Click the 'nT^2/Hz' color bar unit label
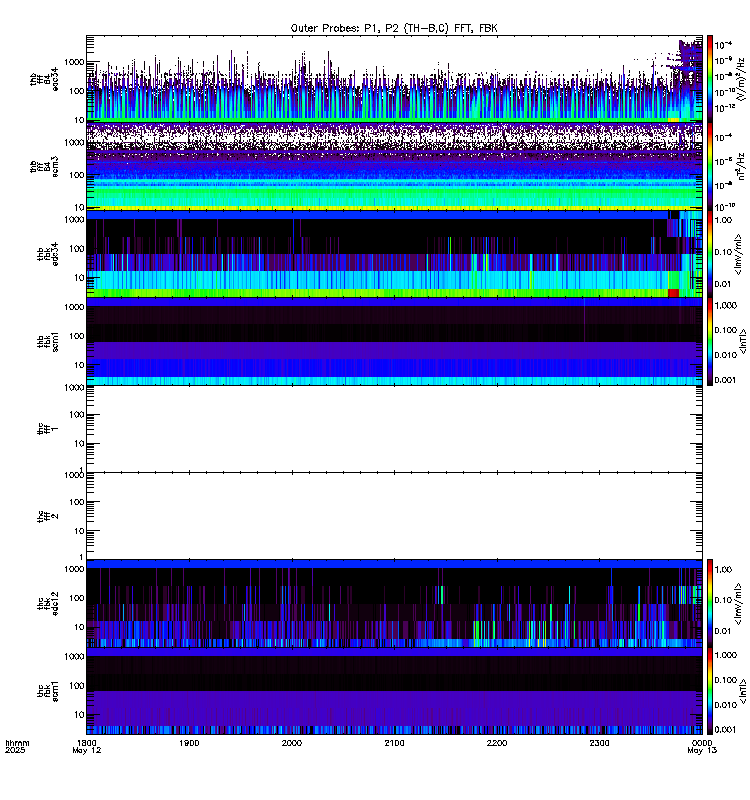Viewport: 750px width, 800px height. (741, 166)
